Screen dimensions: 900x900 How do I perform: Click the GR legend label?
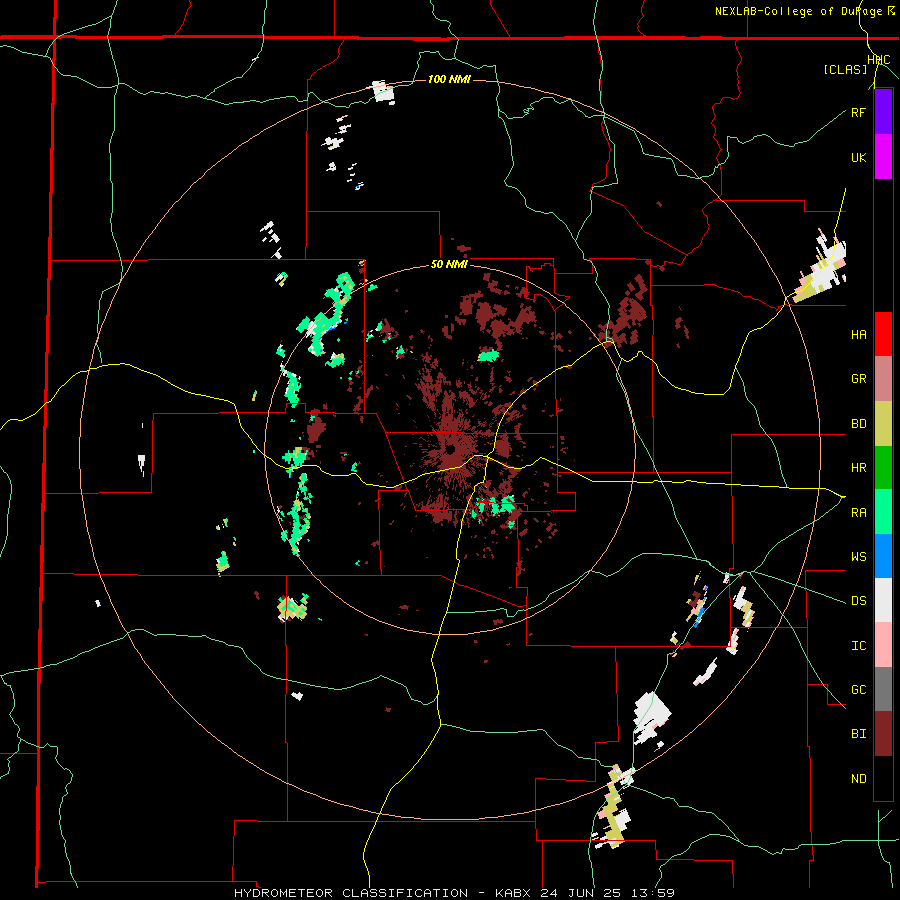[858, 379]
